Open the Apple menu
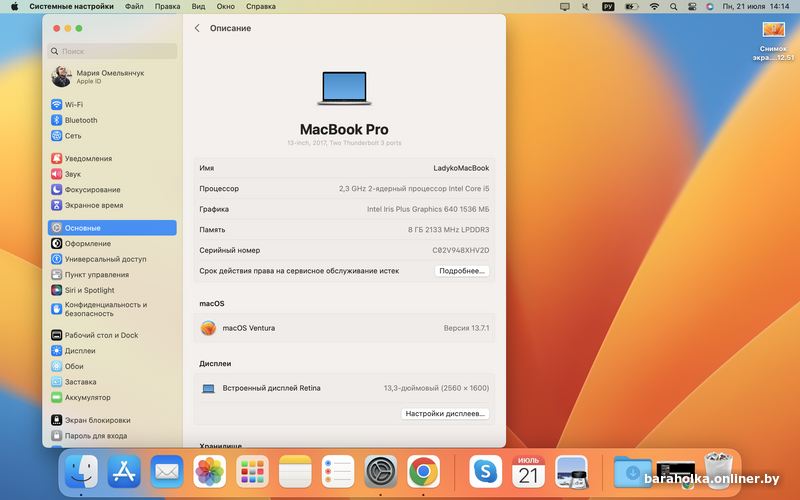This screenshot has width=800, height=500. tap(14, 7)
